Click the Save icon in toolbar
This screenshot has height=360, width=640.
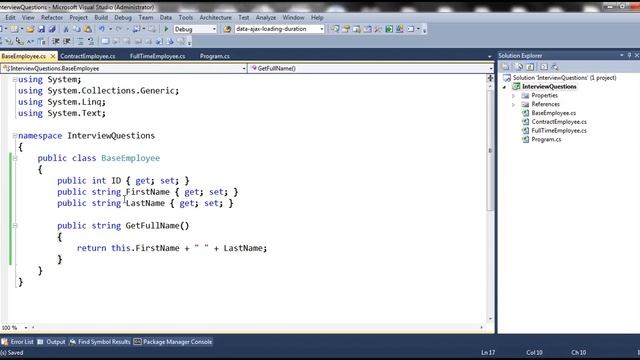pyautogui.click(x=41, y=29)
